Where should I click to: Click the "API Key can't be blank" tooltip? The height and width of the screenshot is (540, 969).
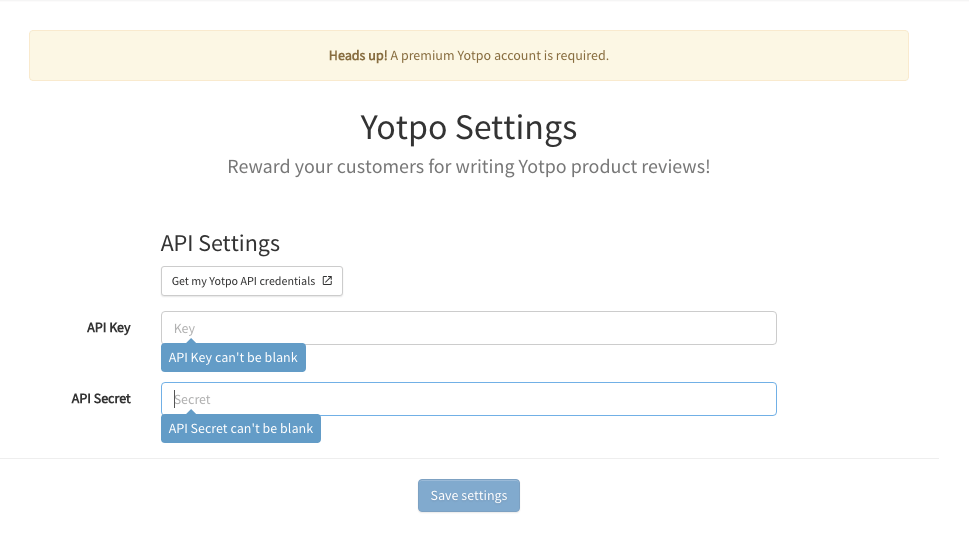pos(233,358)
